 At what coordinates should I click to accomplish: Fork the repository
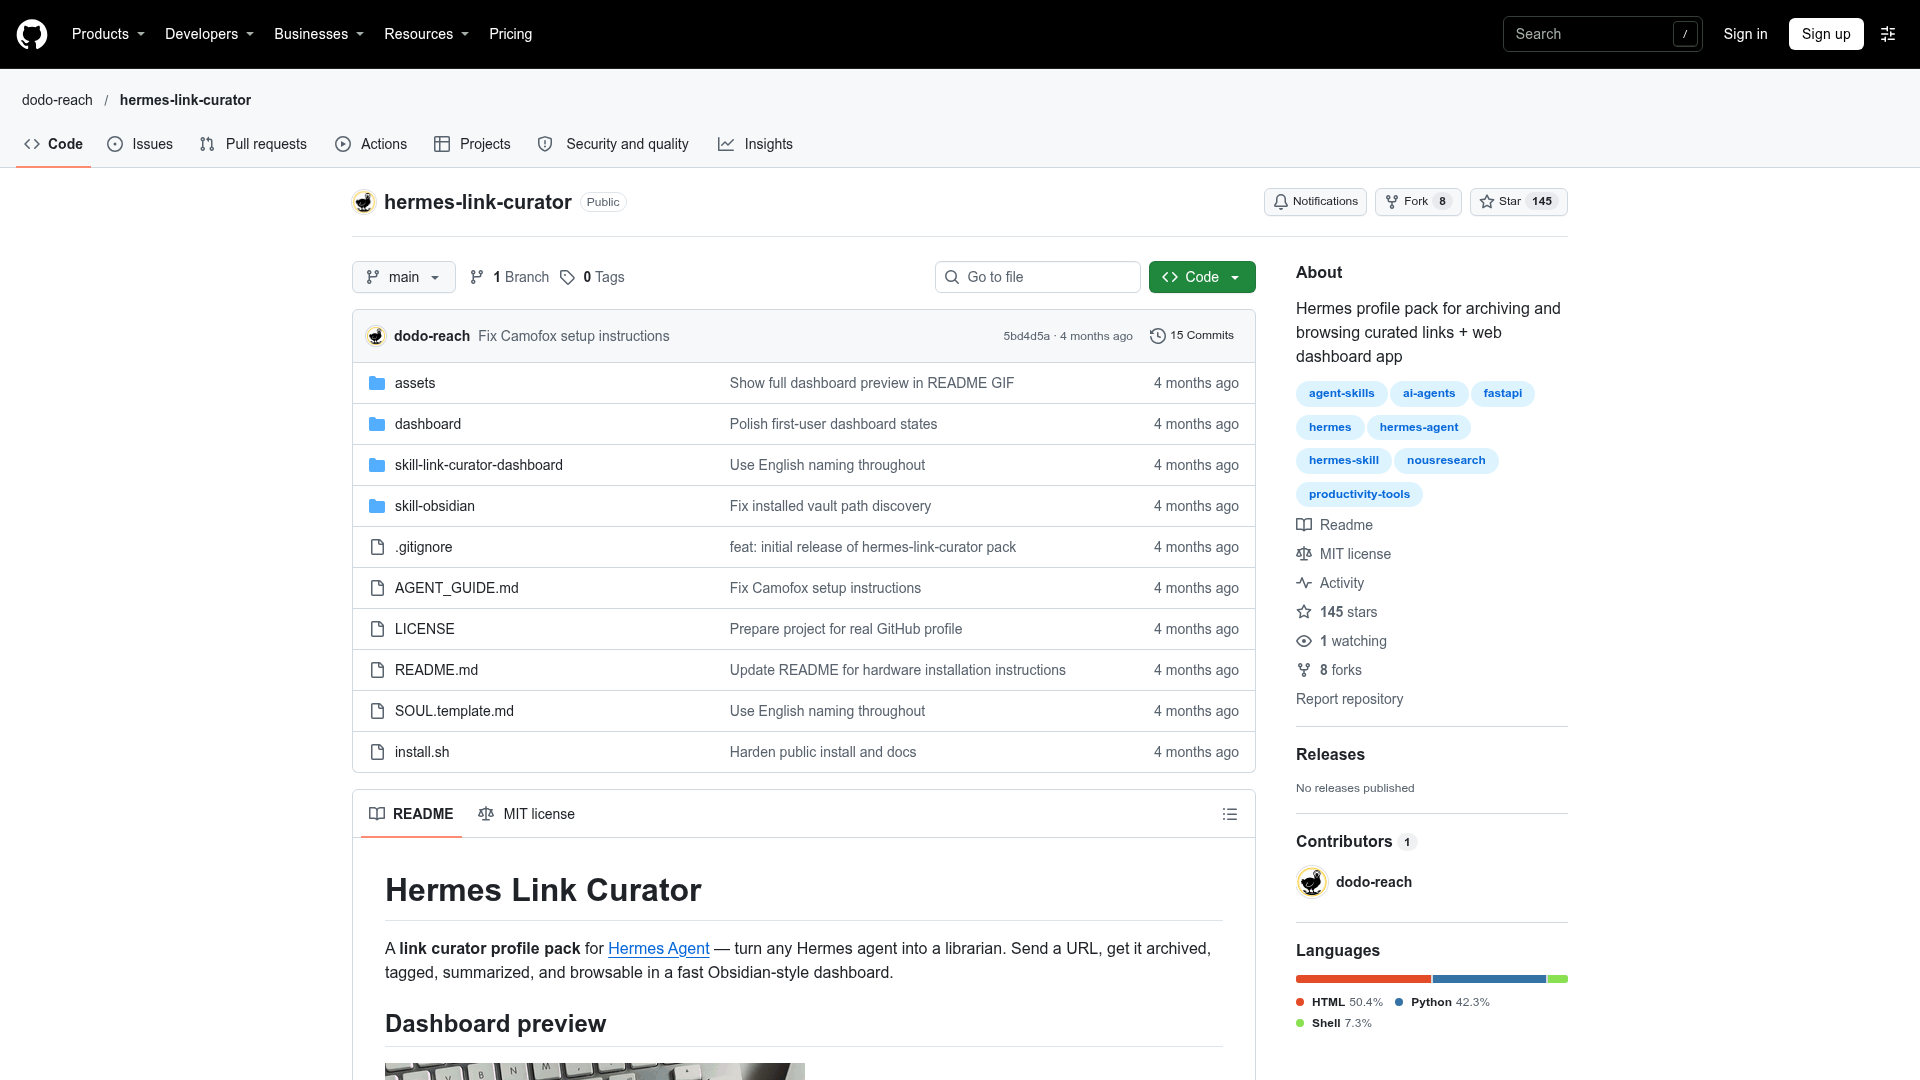pos(1418,202)
